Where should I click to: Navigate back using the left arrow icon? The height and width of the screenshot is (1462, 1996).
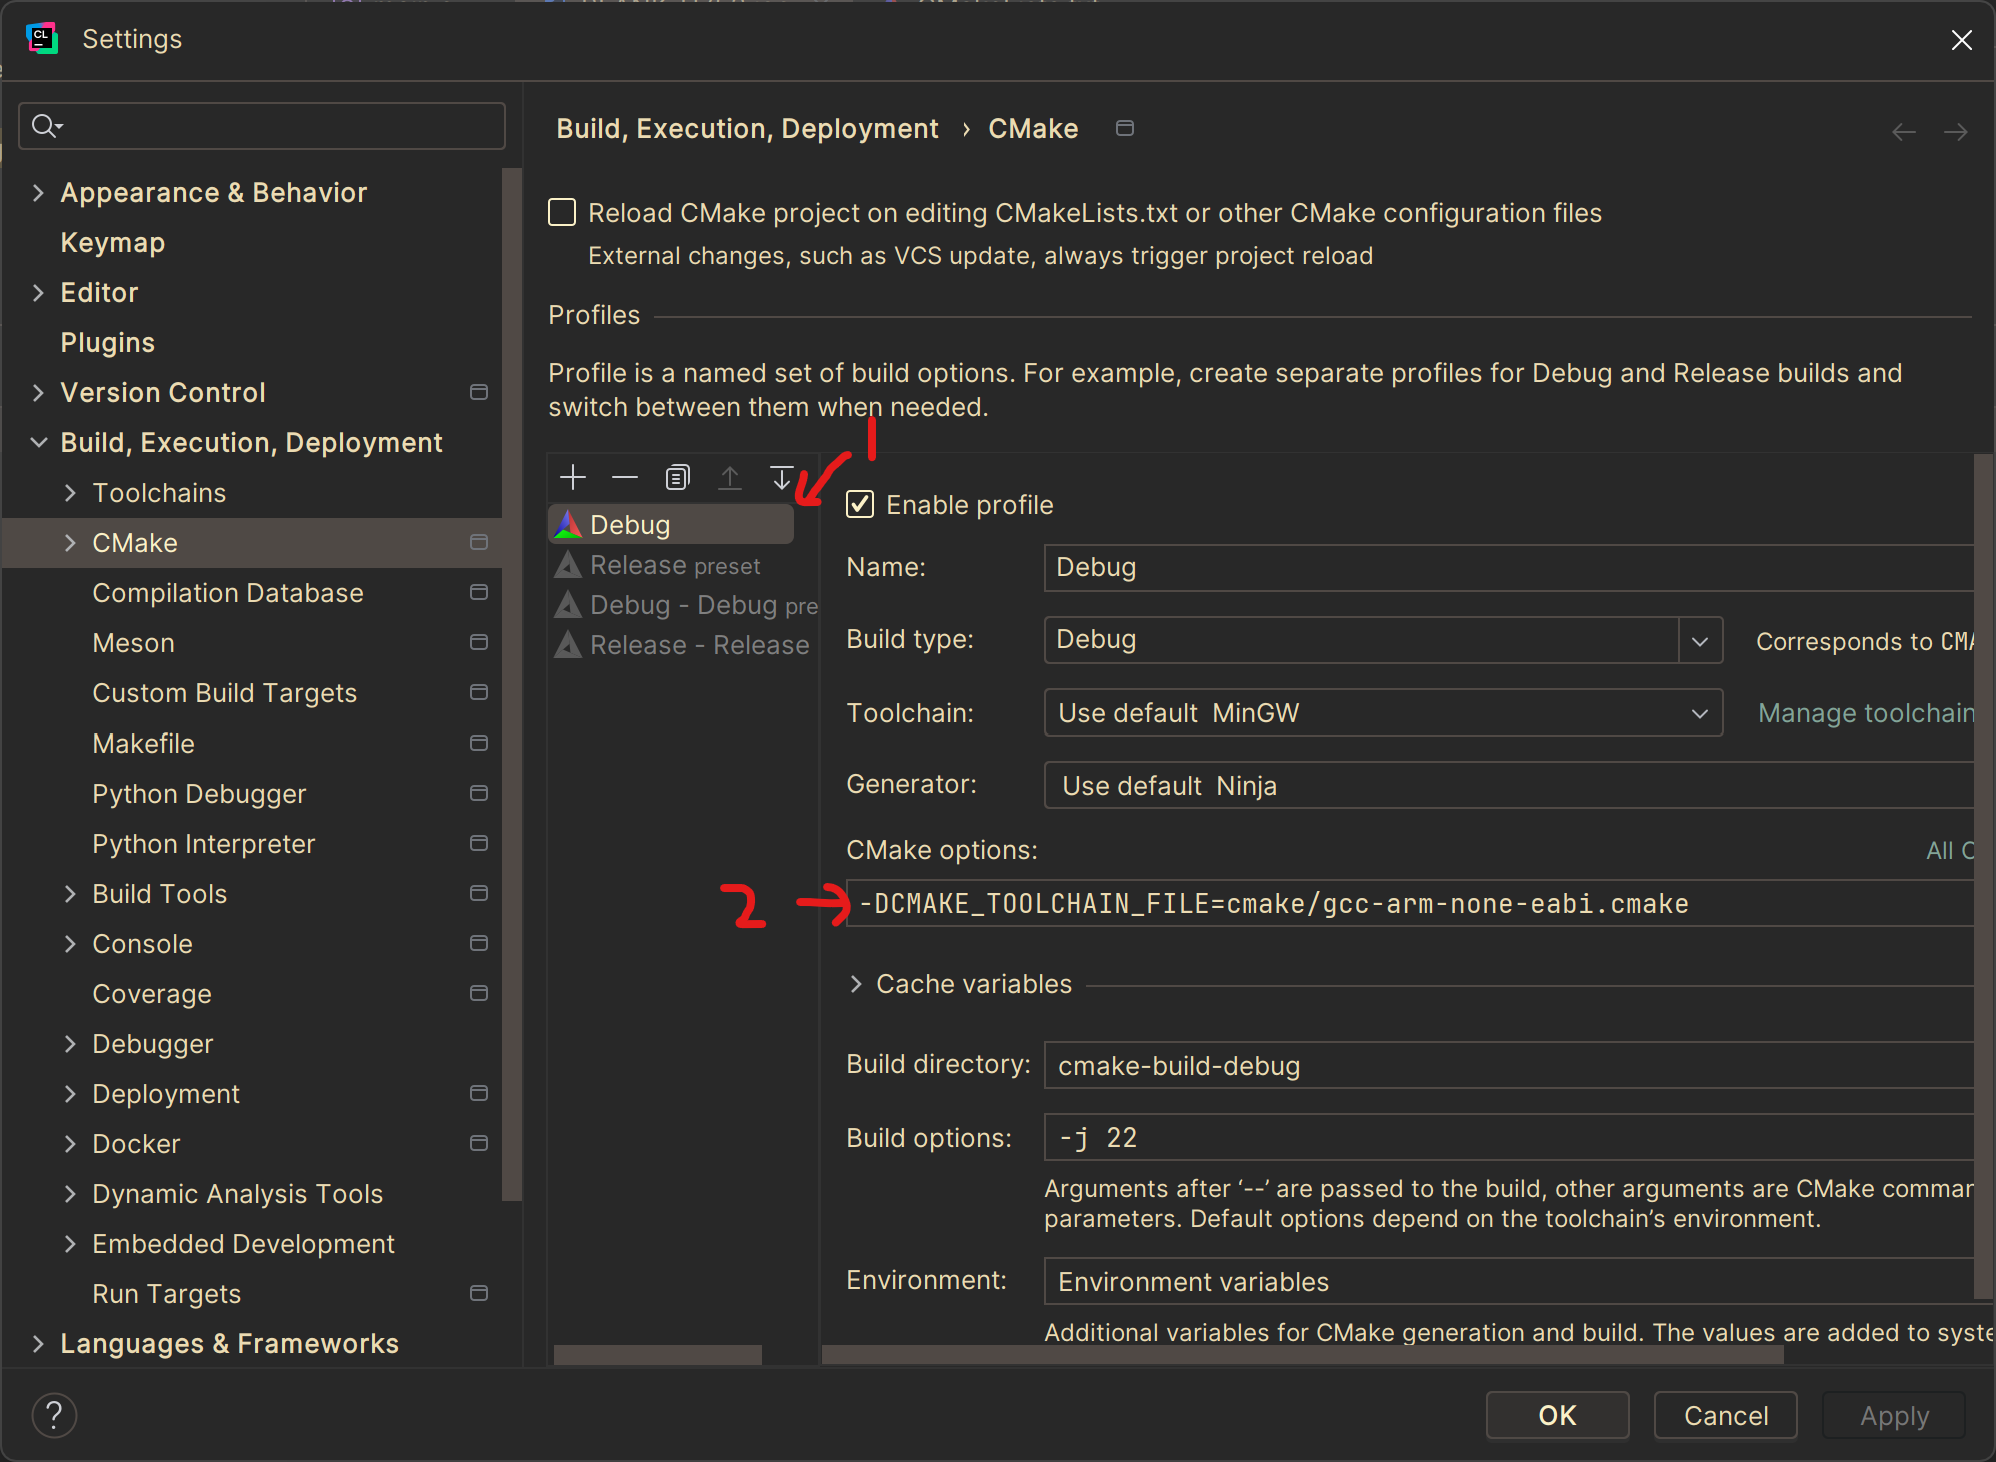point(1903,130)
